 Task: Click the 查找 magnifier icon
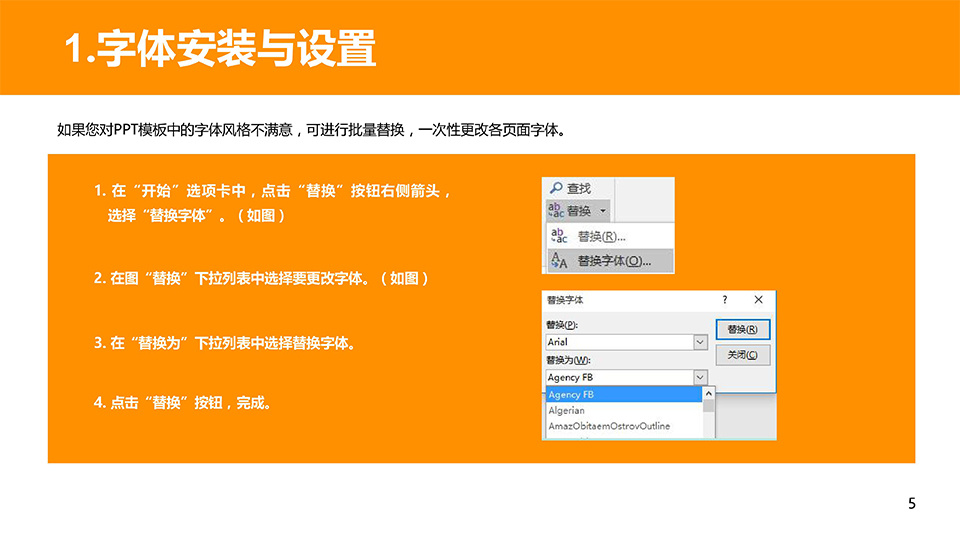[556, 188]
